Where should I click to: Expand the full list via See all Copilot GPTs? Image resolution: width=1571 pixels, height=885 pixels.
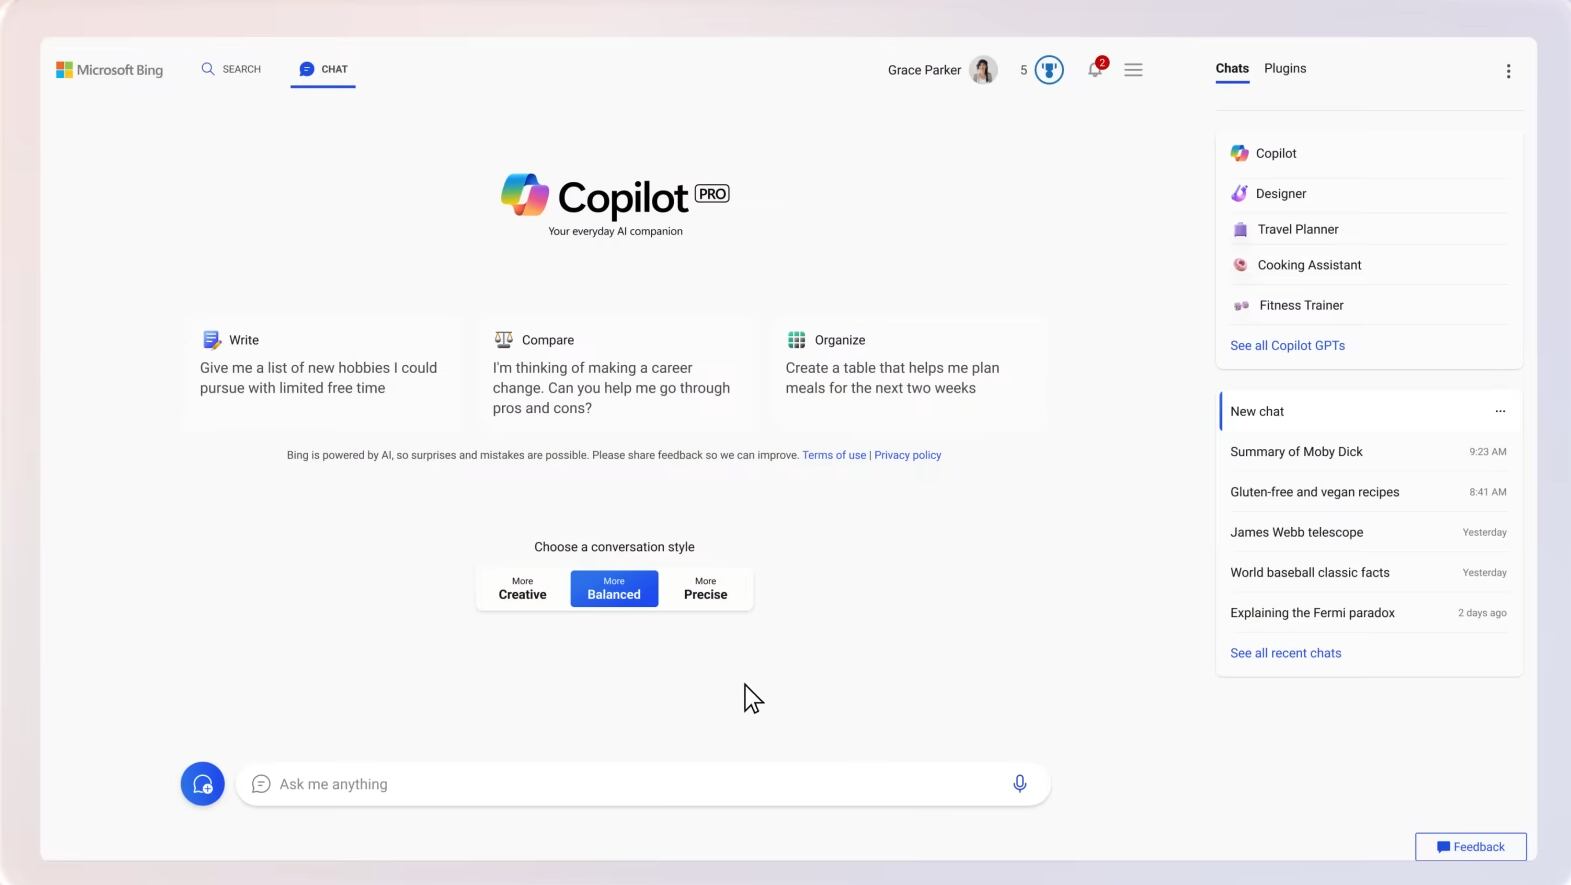point(1287,346)
